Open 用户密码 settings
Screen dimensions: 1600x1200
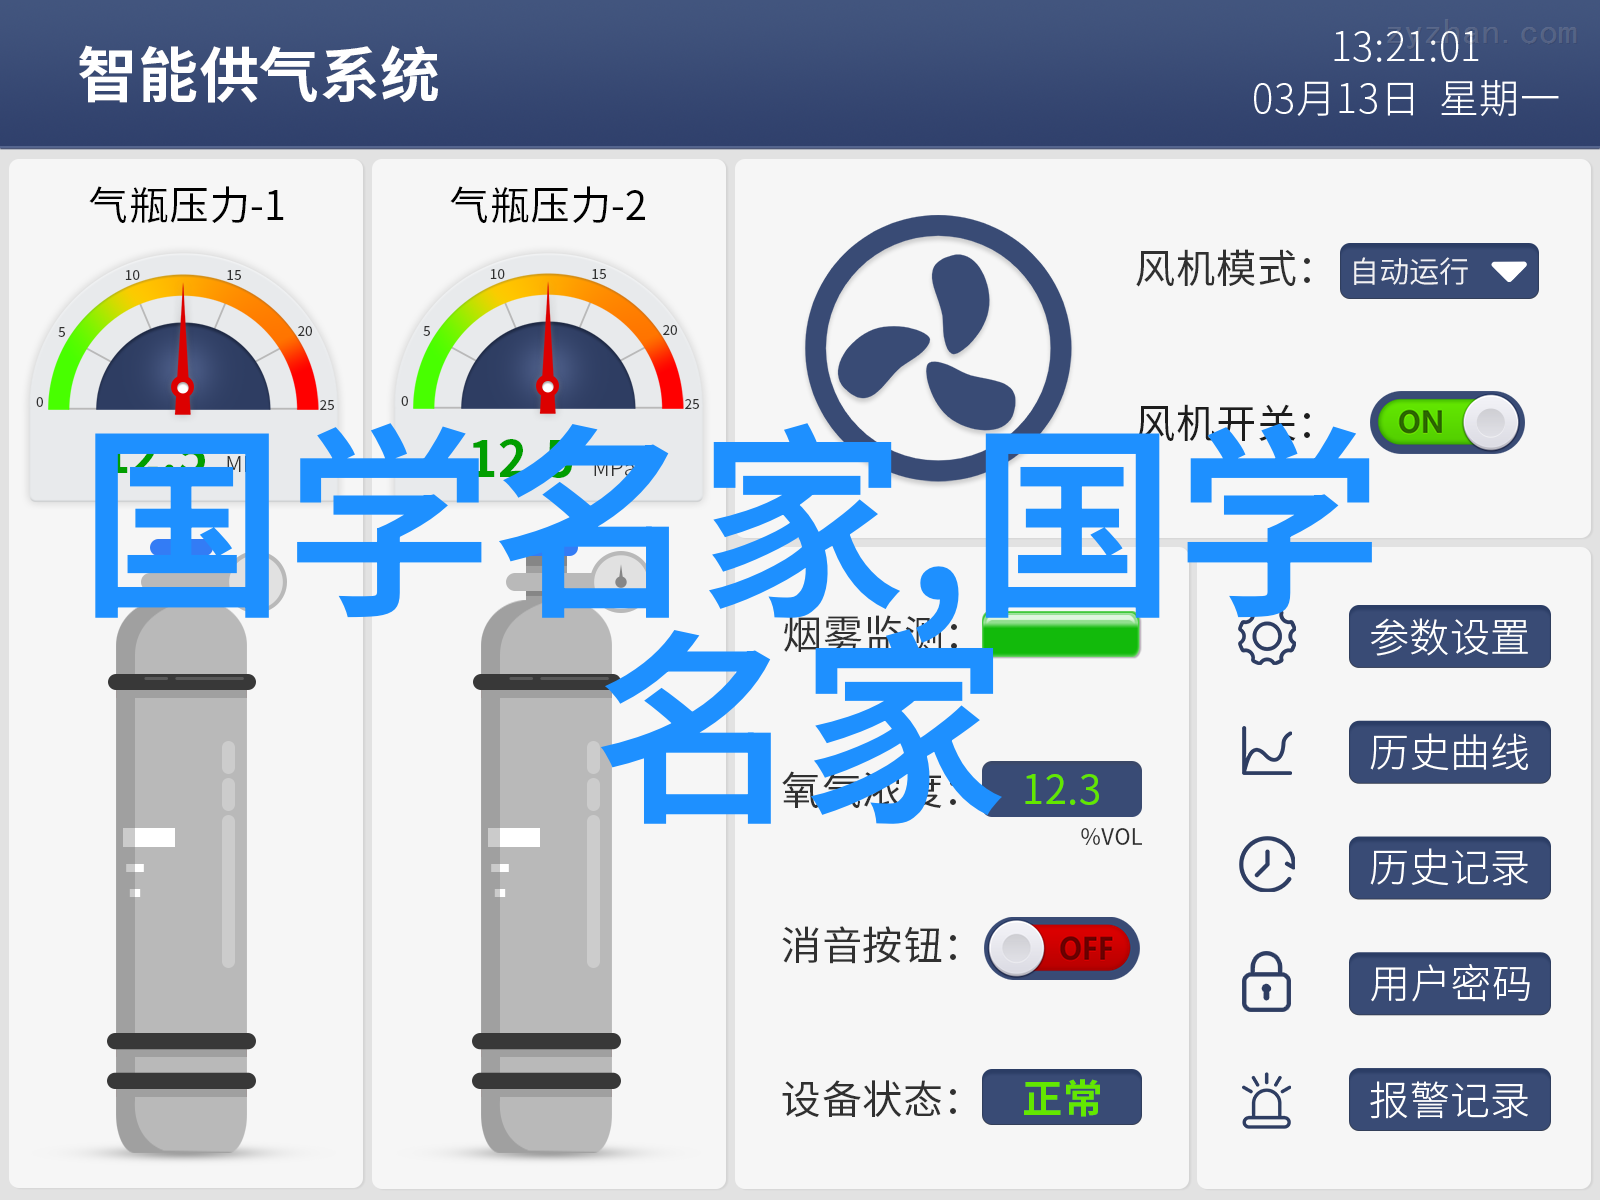point(1450,984)
